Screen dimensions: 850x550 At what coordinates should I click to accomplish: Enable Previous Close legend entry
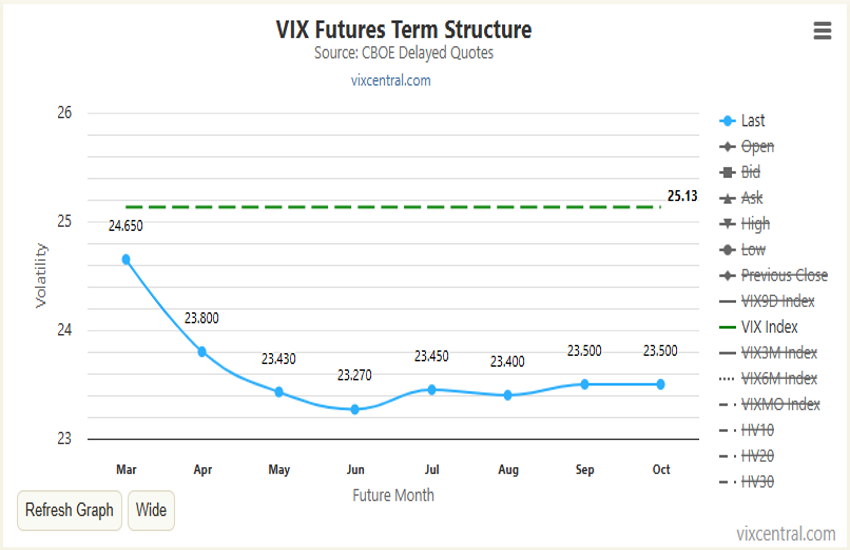coord(784,276)
